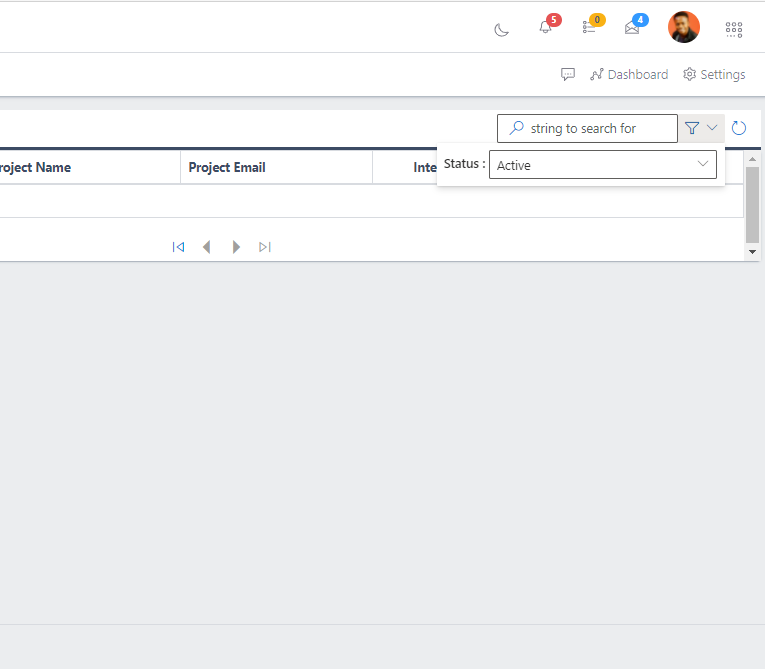Sort by the Project Email column header
765x669 pixels.
pyautogui.click(x=227, y=167)
